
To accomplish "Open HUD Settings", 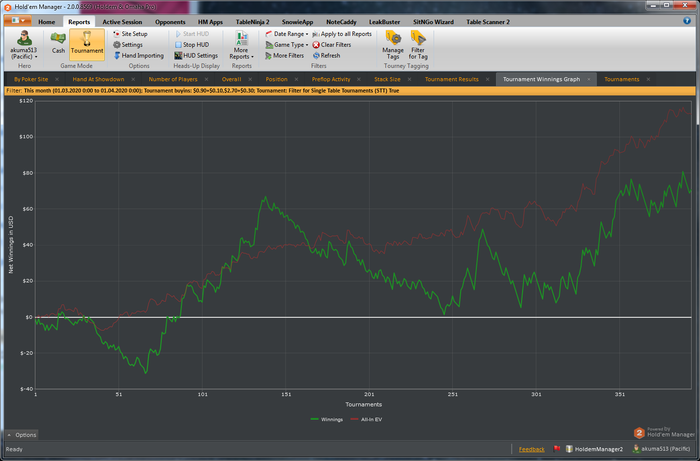I will [196, 56].
